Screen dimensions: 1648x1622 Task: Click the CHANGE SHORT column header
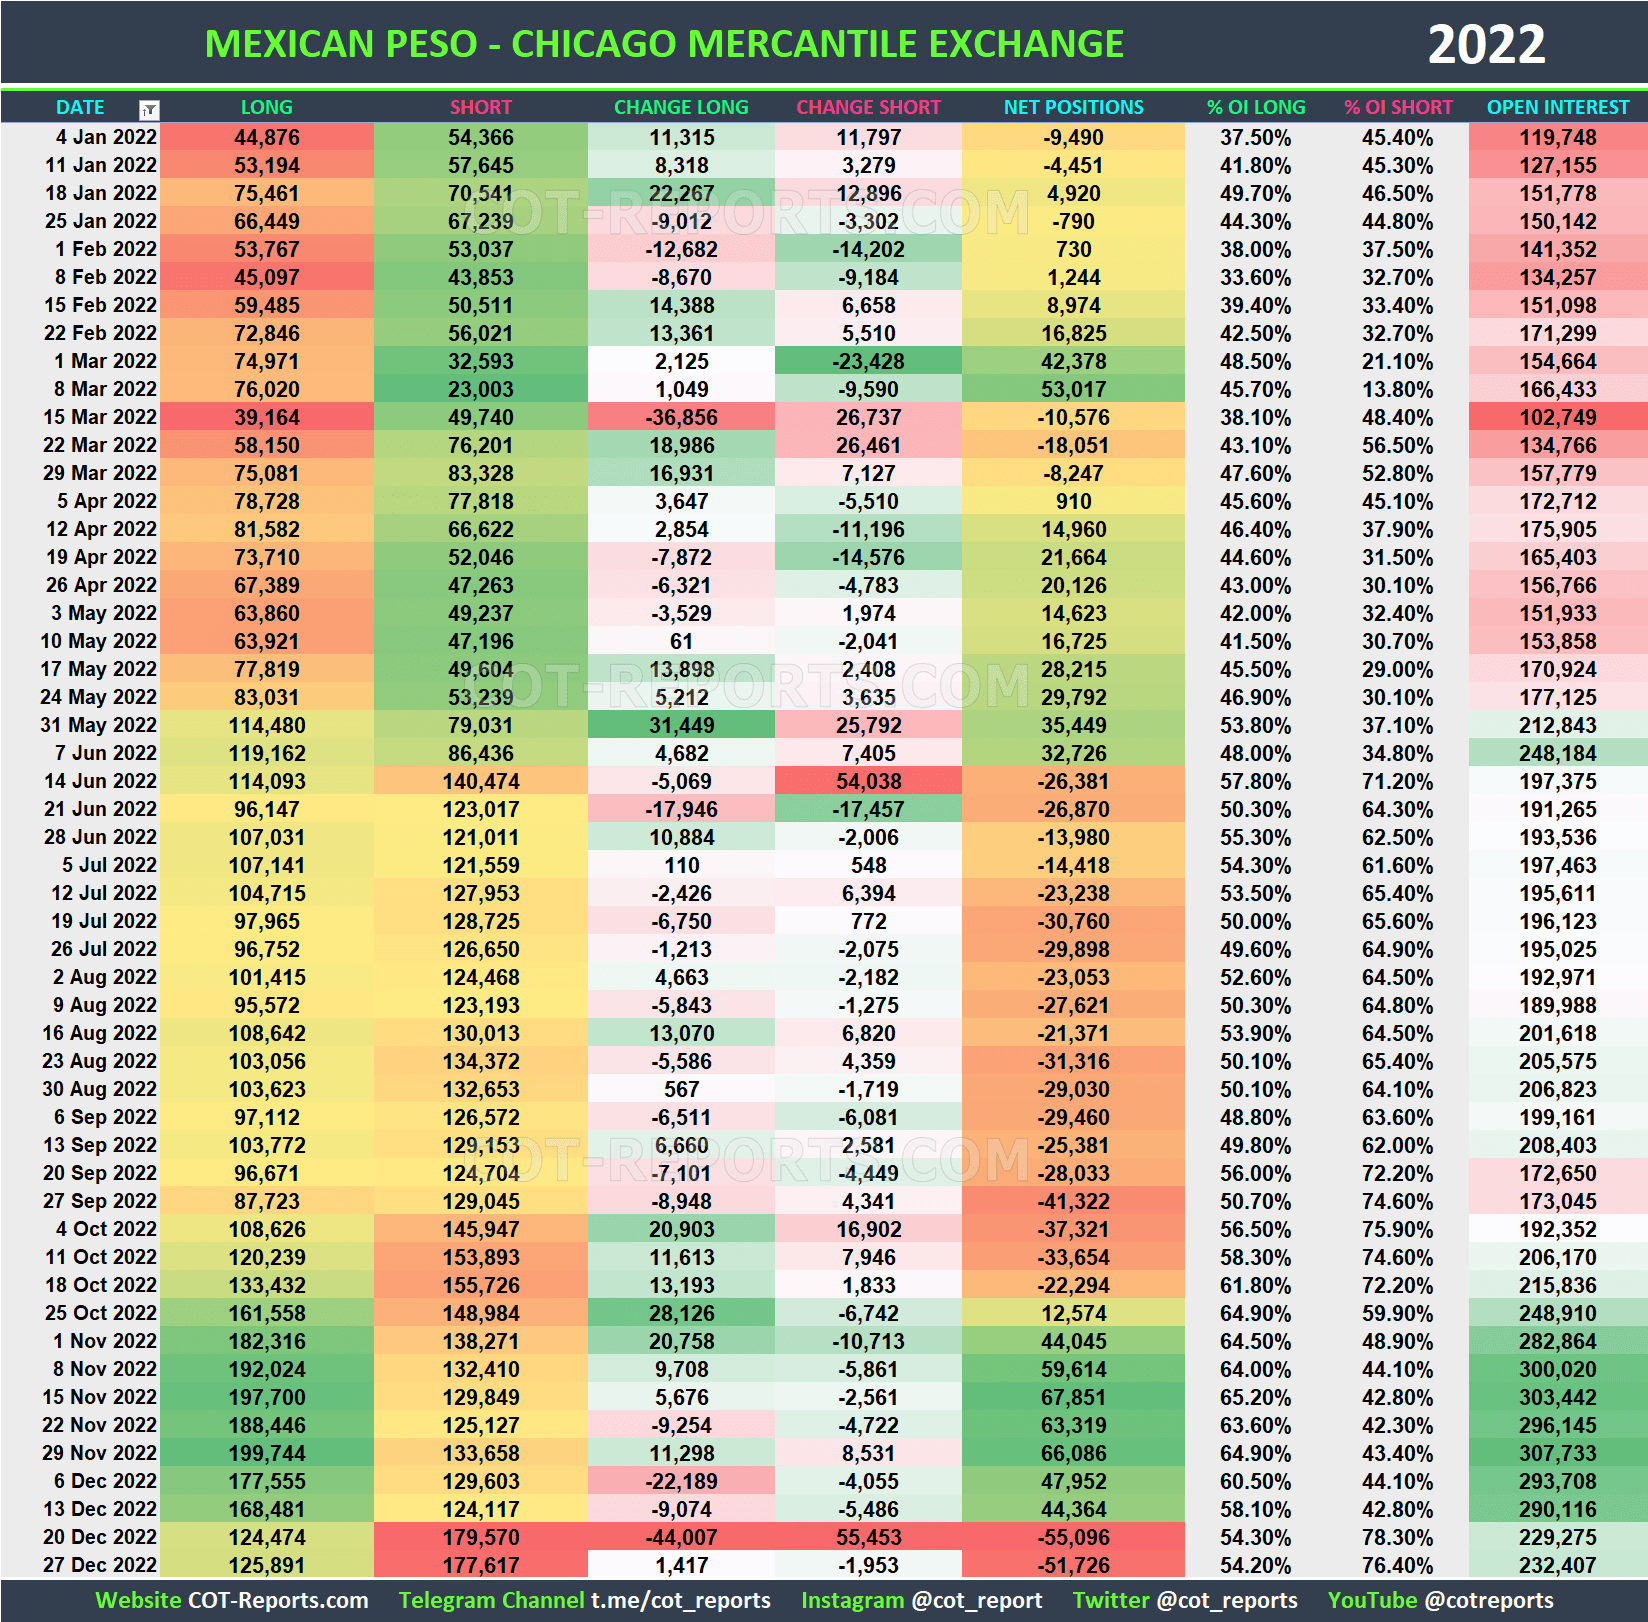867,107
